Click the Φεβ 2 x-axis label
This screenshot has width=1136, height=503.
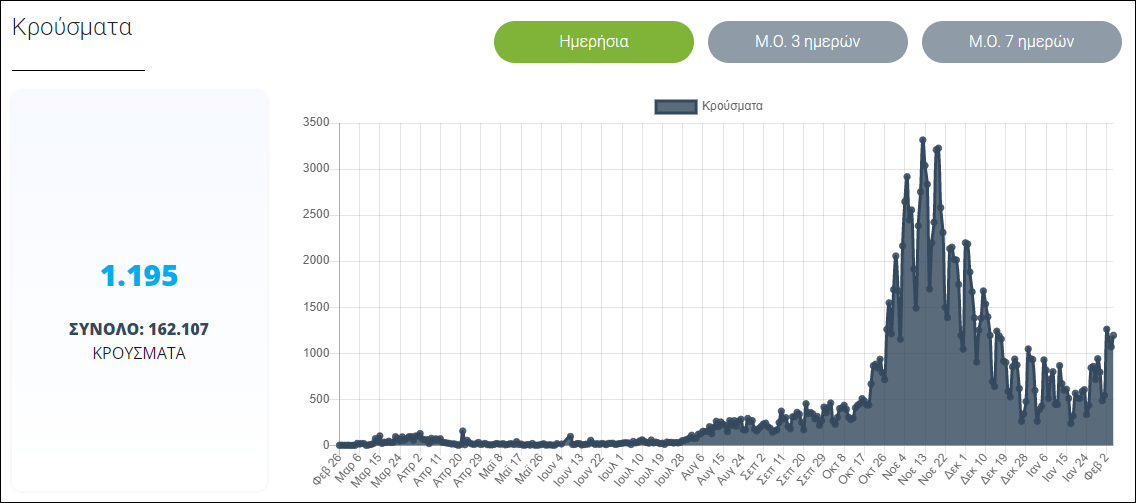pyautogui.click(x=1098, y=464)
